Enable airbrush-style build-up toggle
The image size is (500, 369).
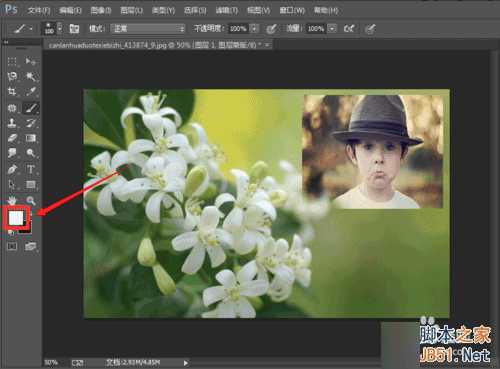pos(349,29)
